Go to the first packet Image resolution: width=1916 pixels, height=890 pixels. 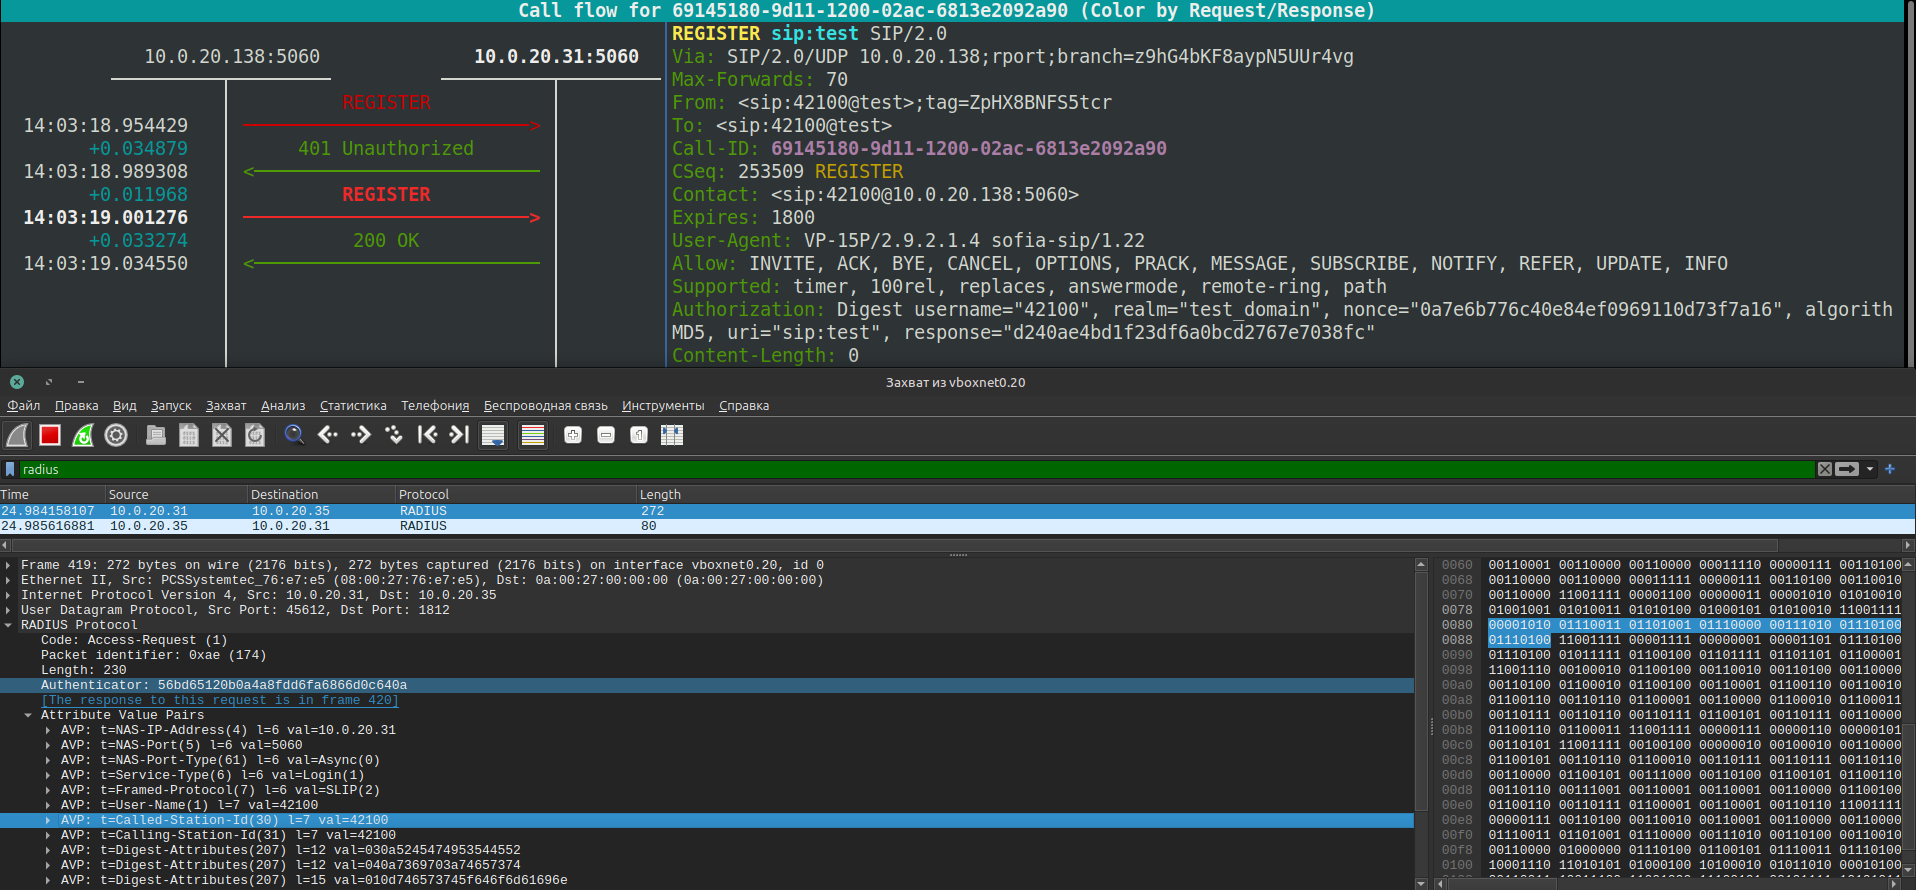pyautogui.click(x=427, y=435)
